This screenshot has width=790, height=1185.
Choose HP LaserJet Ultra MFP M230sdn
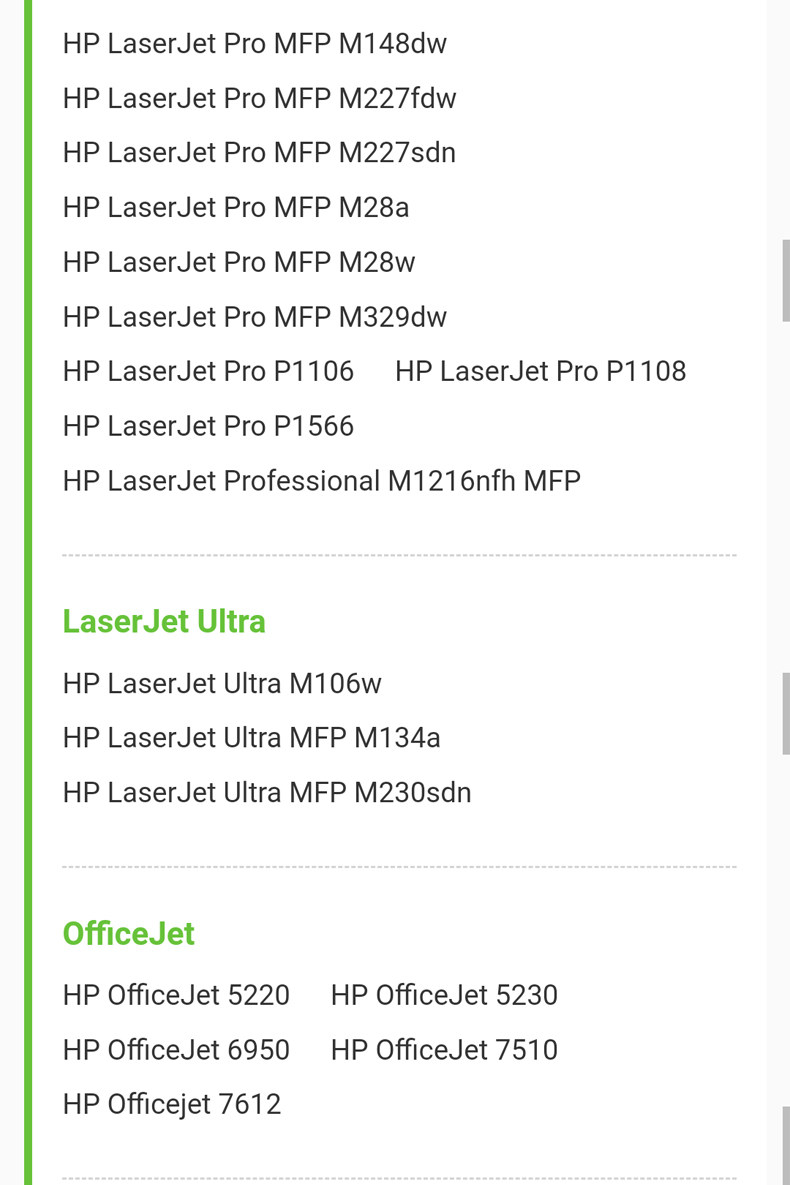click(x=267, y=793)
